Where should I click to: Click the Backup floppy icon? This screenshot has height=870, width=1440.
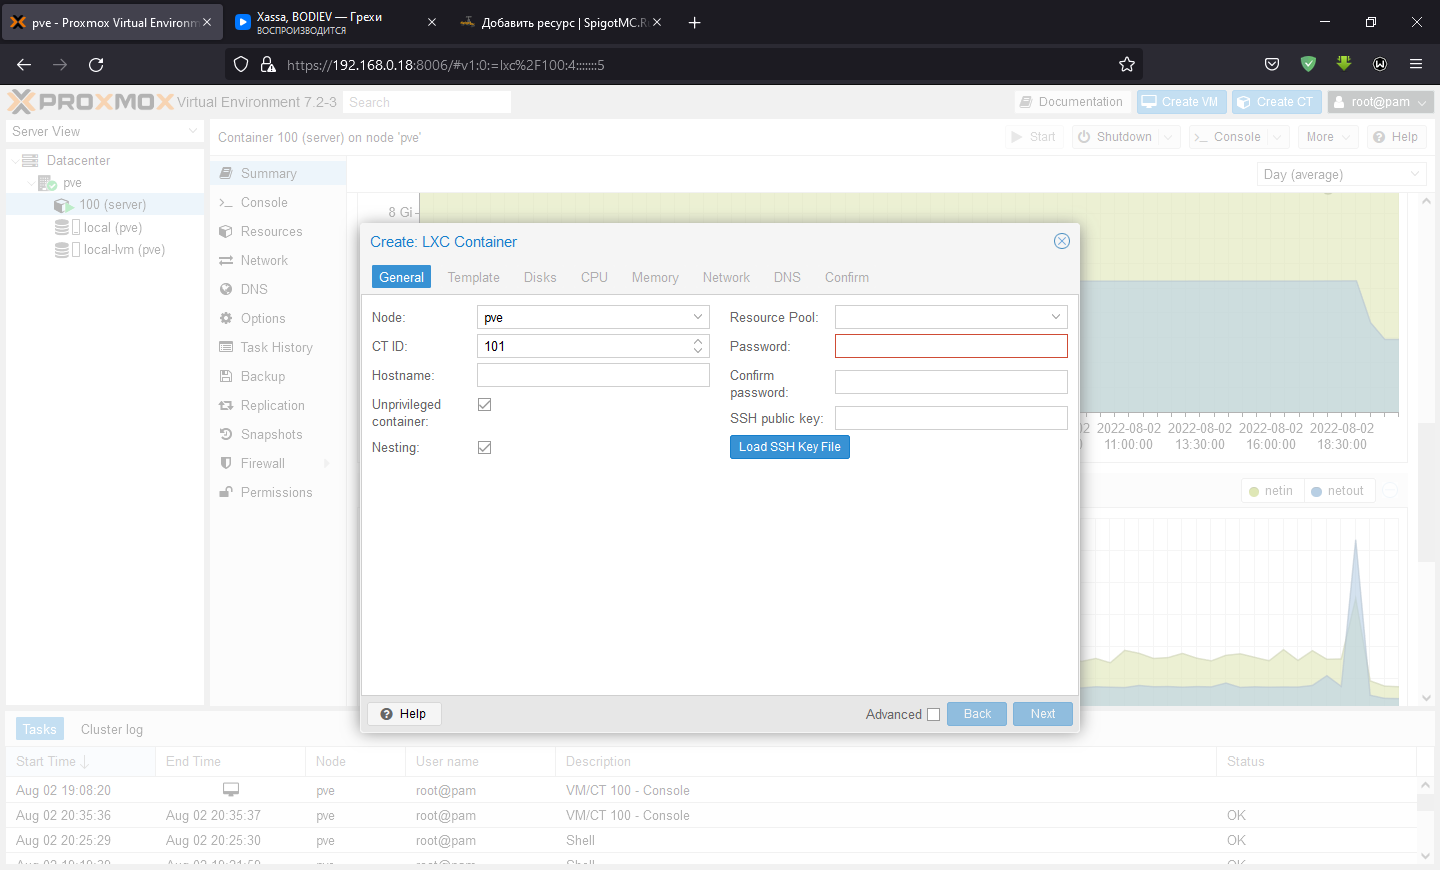tap(226, 376)
